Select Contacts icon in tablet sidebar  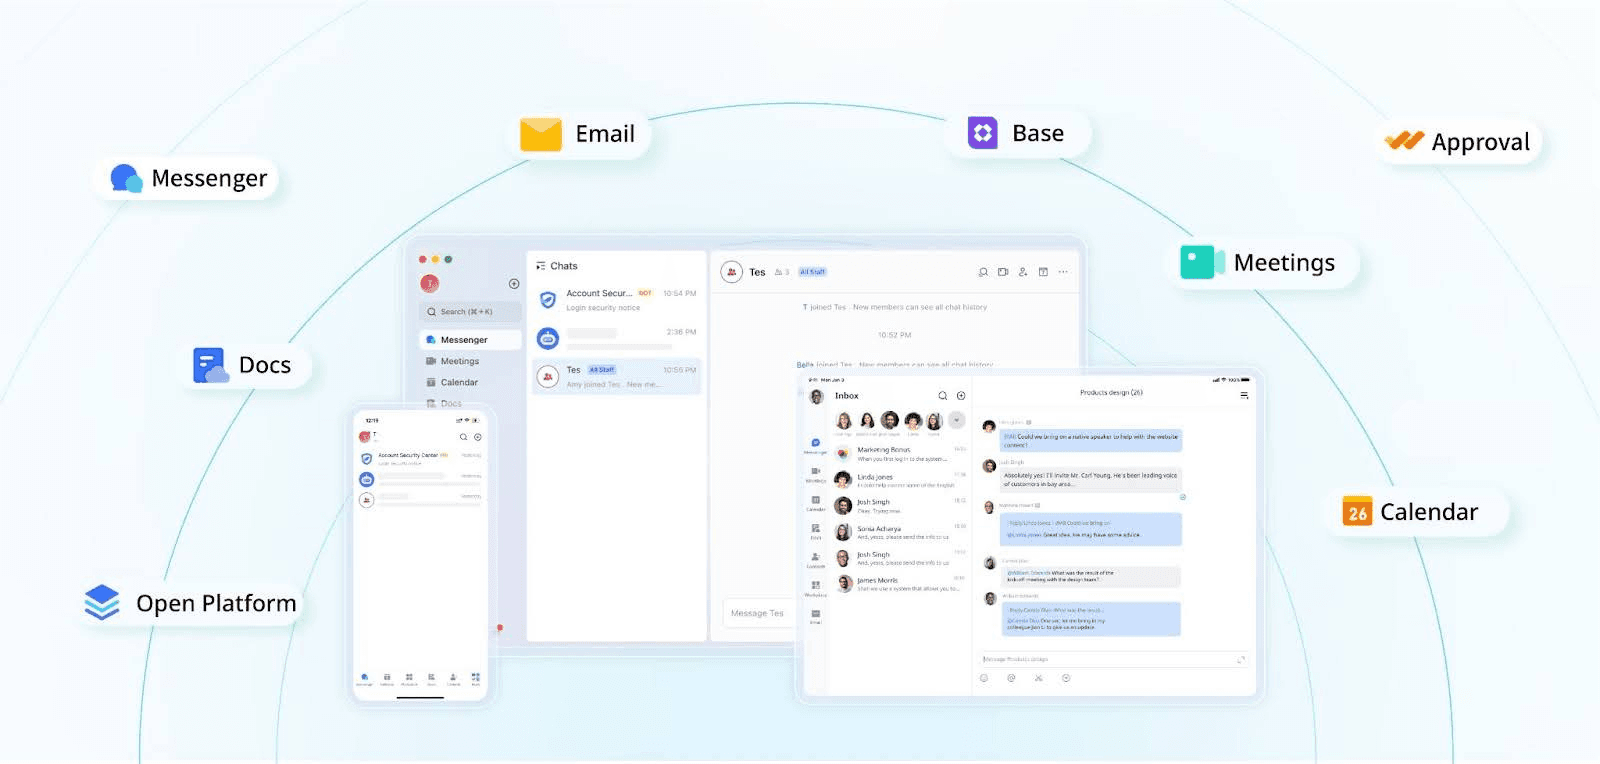816,559
